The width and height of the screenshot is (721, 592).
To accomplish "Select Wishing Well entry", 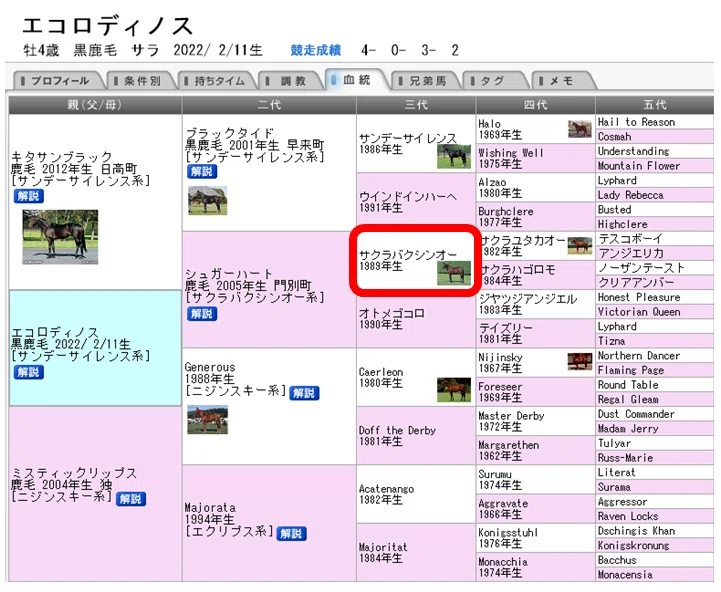I will pyautogui.click(x=536, y=158).
